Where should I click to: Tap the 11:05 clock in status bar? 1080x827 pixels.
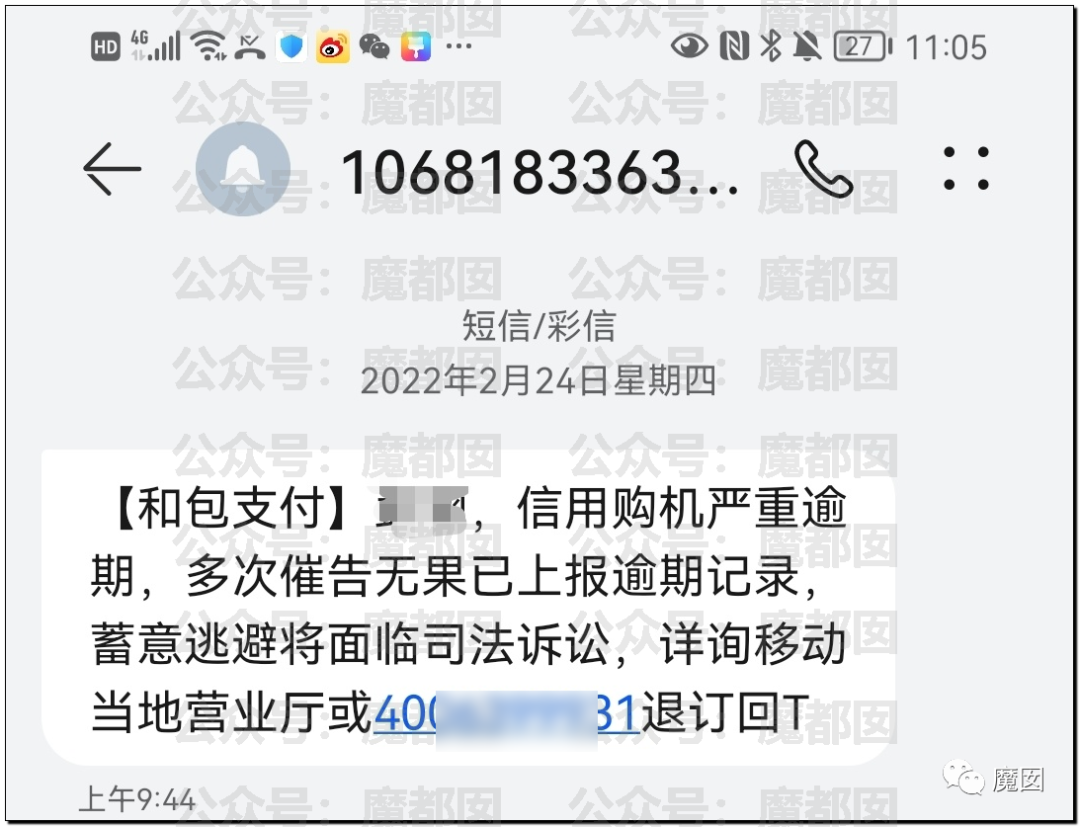946,48
